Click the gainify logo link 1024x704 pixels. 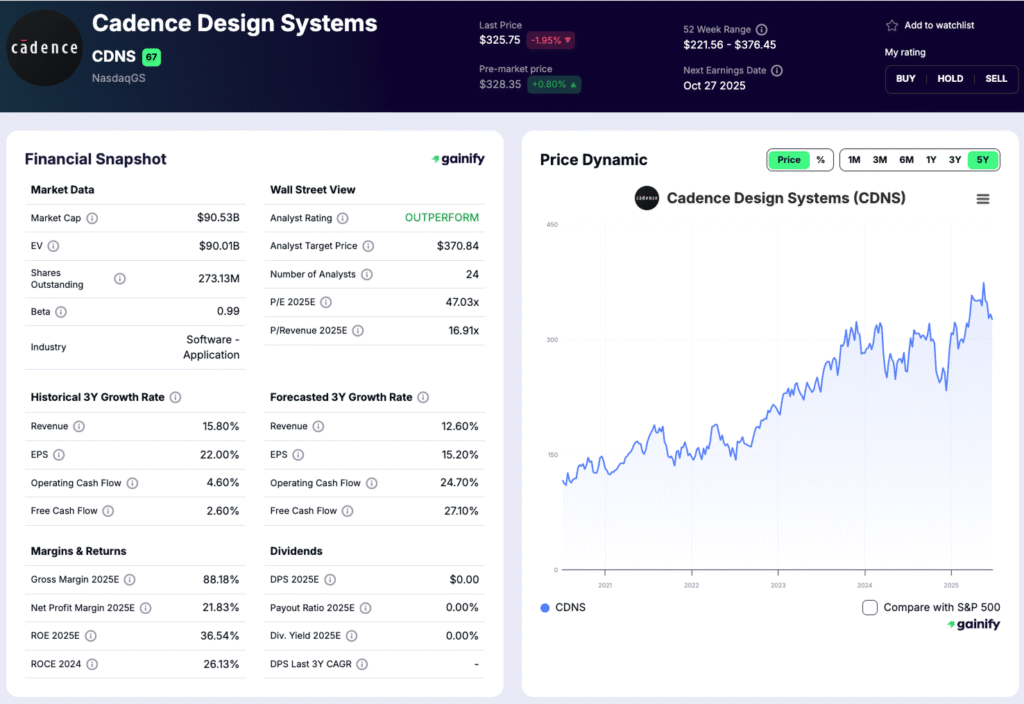(458, 158)
